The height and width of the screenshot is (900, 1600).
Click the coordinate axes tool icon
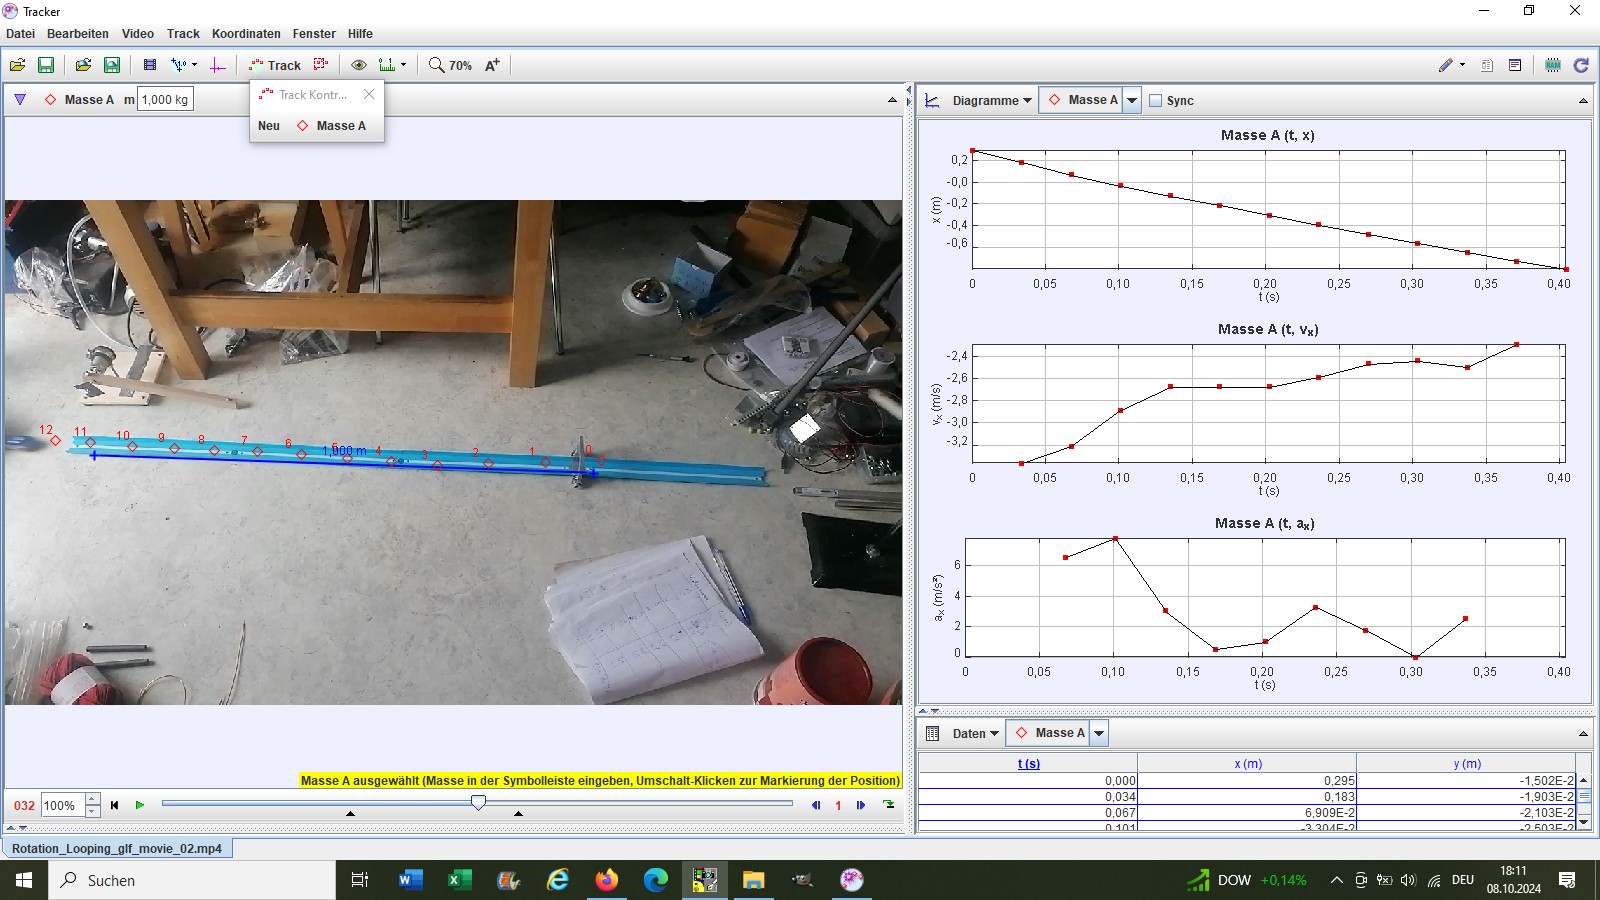point(218,65)
